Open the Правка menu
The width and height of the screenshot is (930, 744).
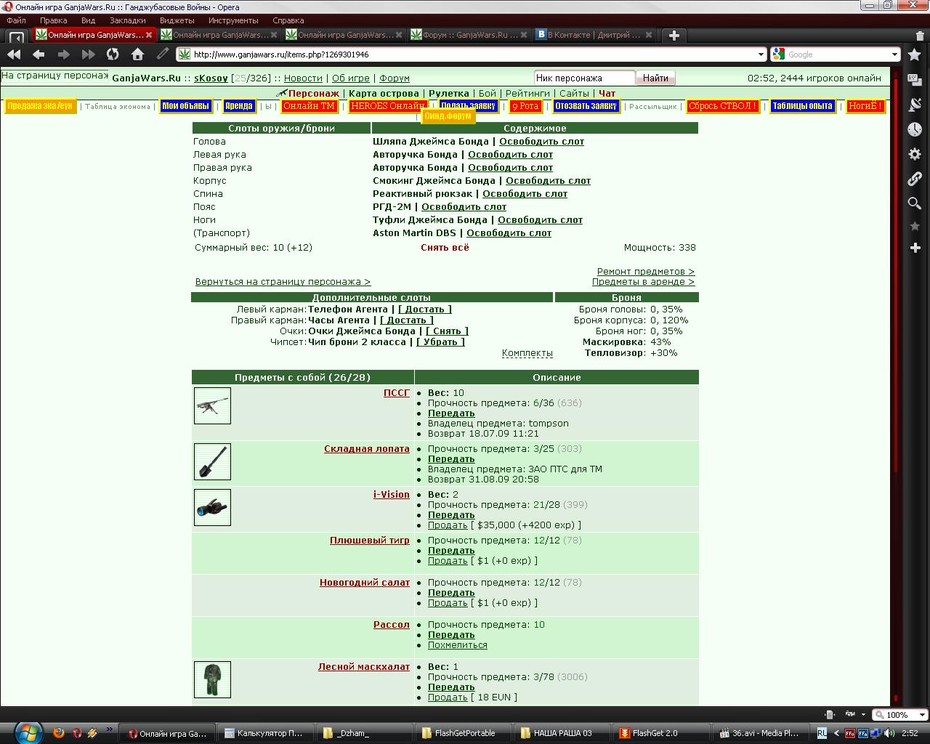tap(53, 20)
